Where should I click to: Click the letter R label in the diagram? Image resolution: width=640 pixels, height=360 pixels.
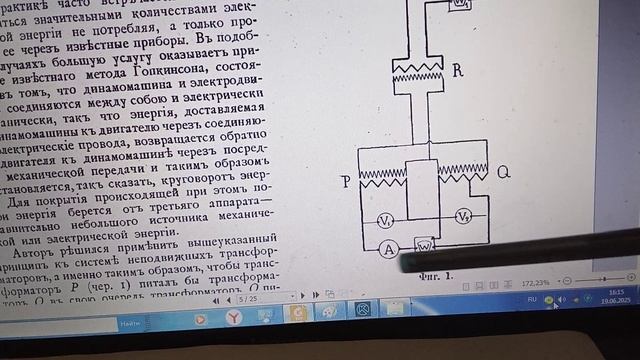point(458,71)
